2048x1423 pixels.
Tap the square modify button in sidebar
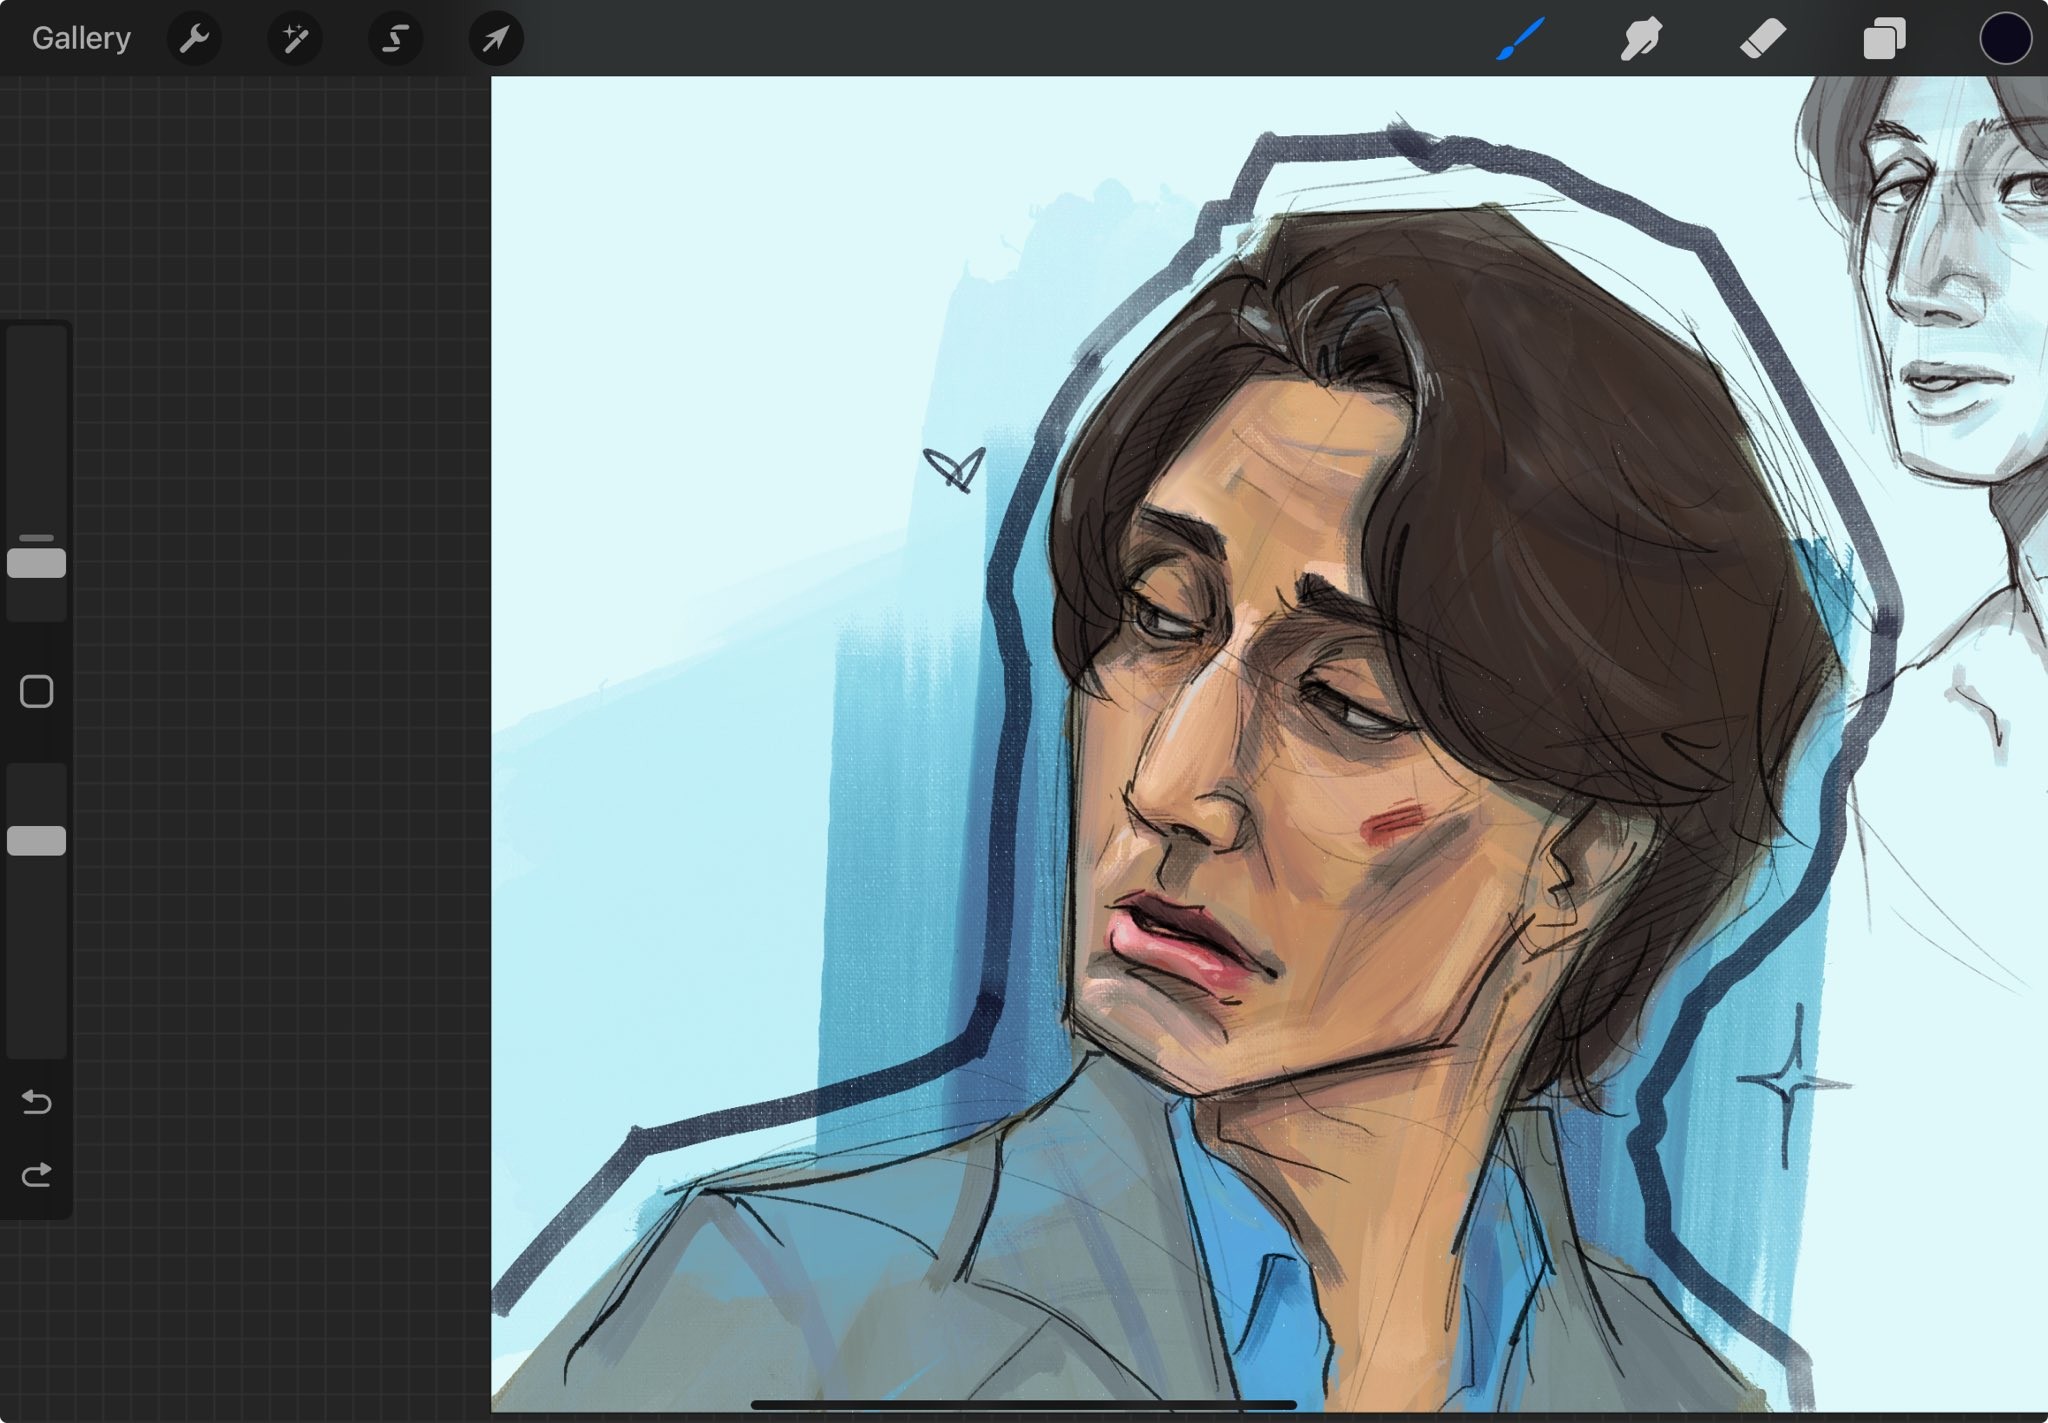point(37,691)
